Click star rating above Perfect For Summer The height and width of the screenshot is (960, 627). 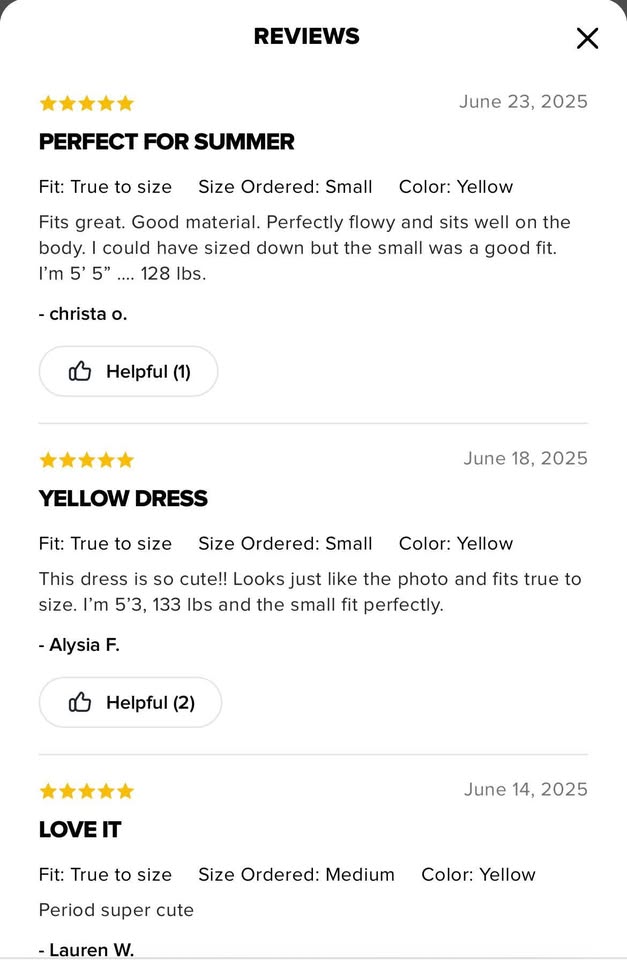[x=86, y=103]
